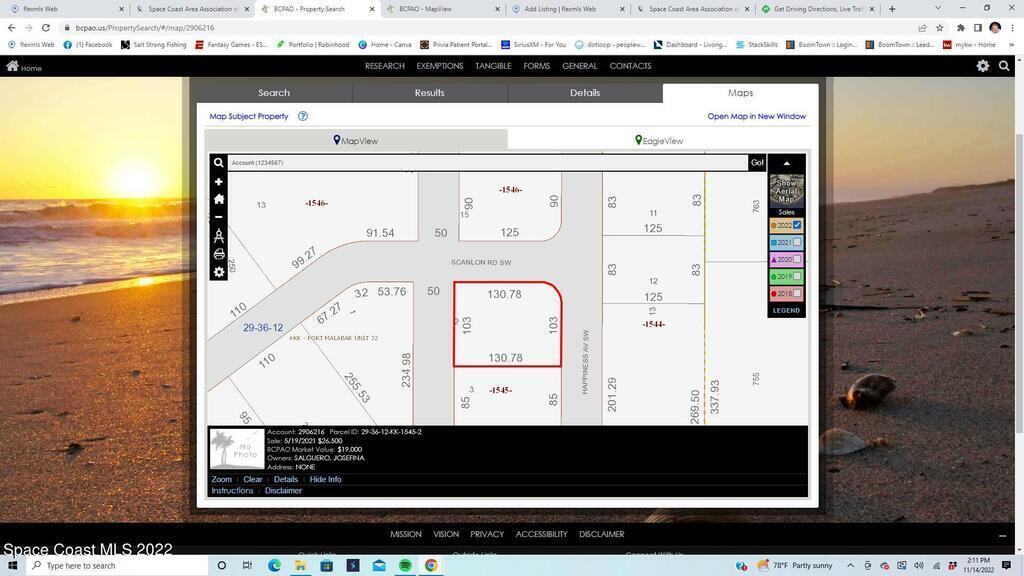Image resolution: width=1024 pixels, height=576 pixels.
Task: Open map settings gear icon
Action: (218, 272)
